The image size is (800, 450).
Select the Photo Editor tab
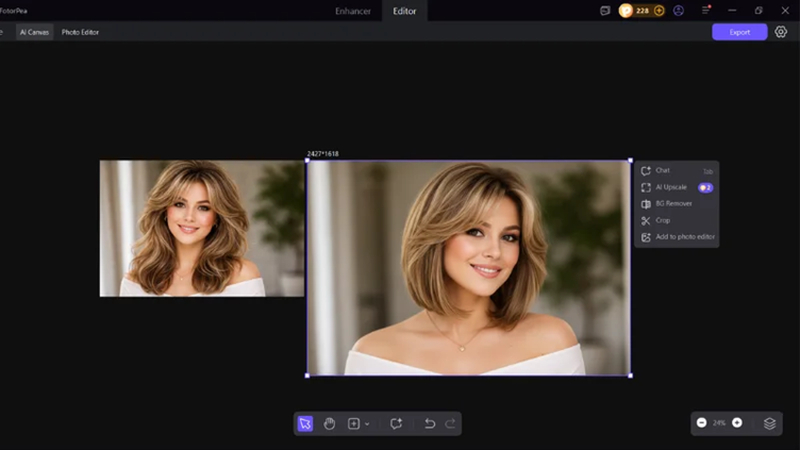point(80,32)
